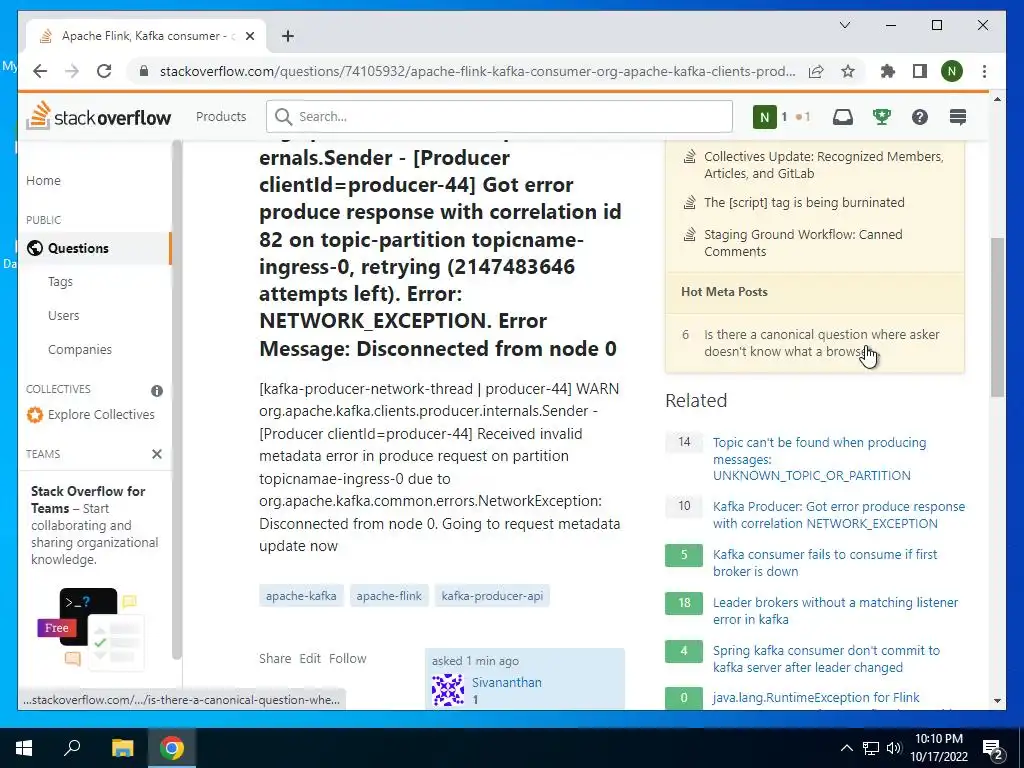The image size is (1024, 768).
Task: Open Staging Ground Workflow: Canned Comments
Action: click(x=803, y=243)
